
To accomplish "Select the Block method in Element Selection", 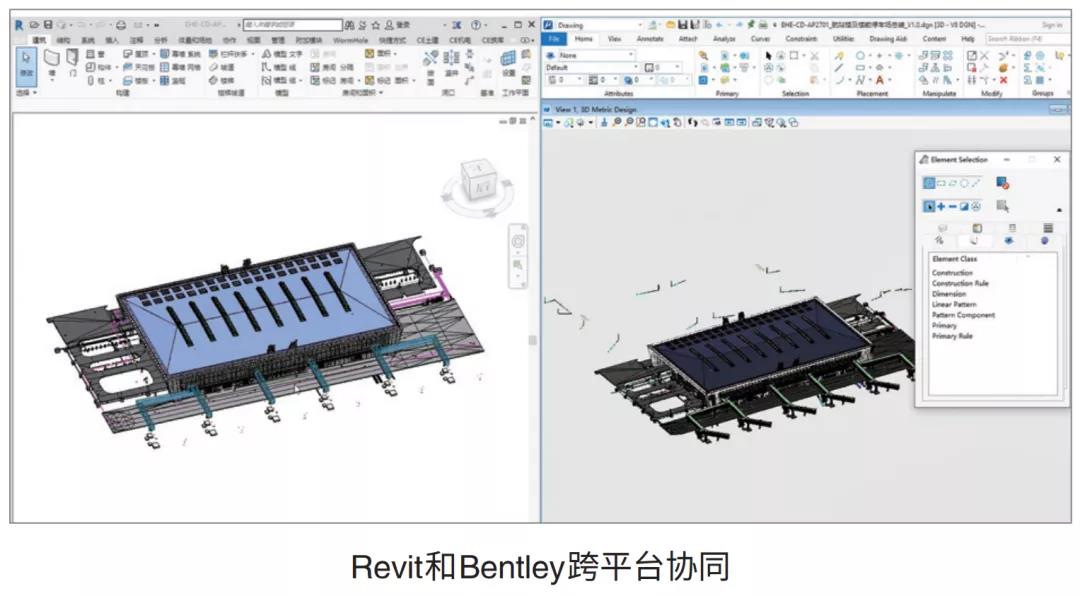I will tap(942, 183).
